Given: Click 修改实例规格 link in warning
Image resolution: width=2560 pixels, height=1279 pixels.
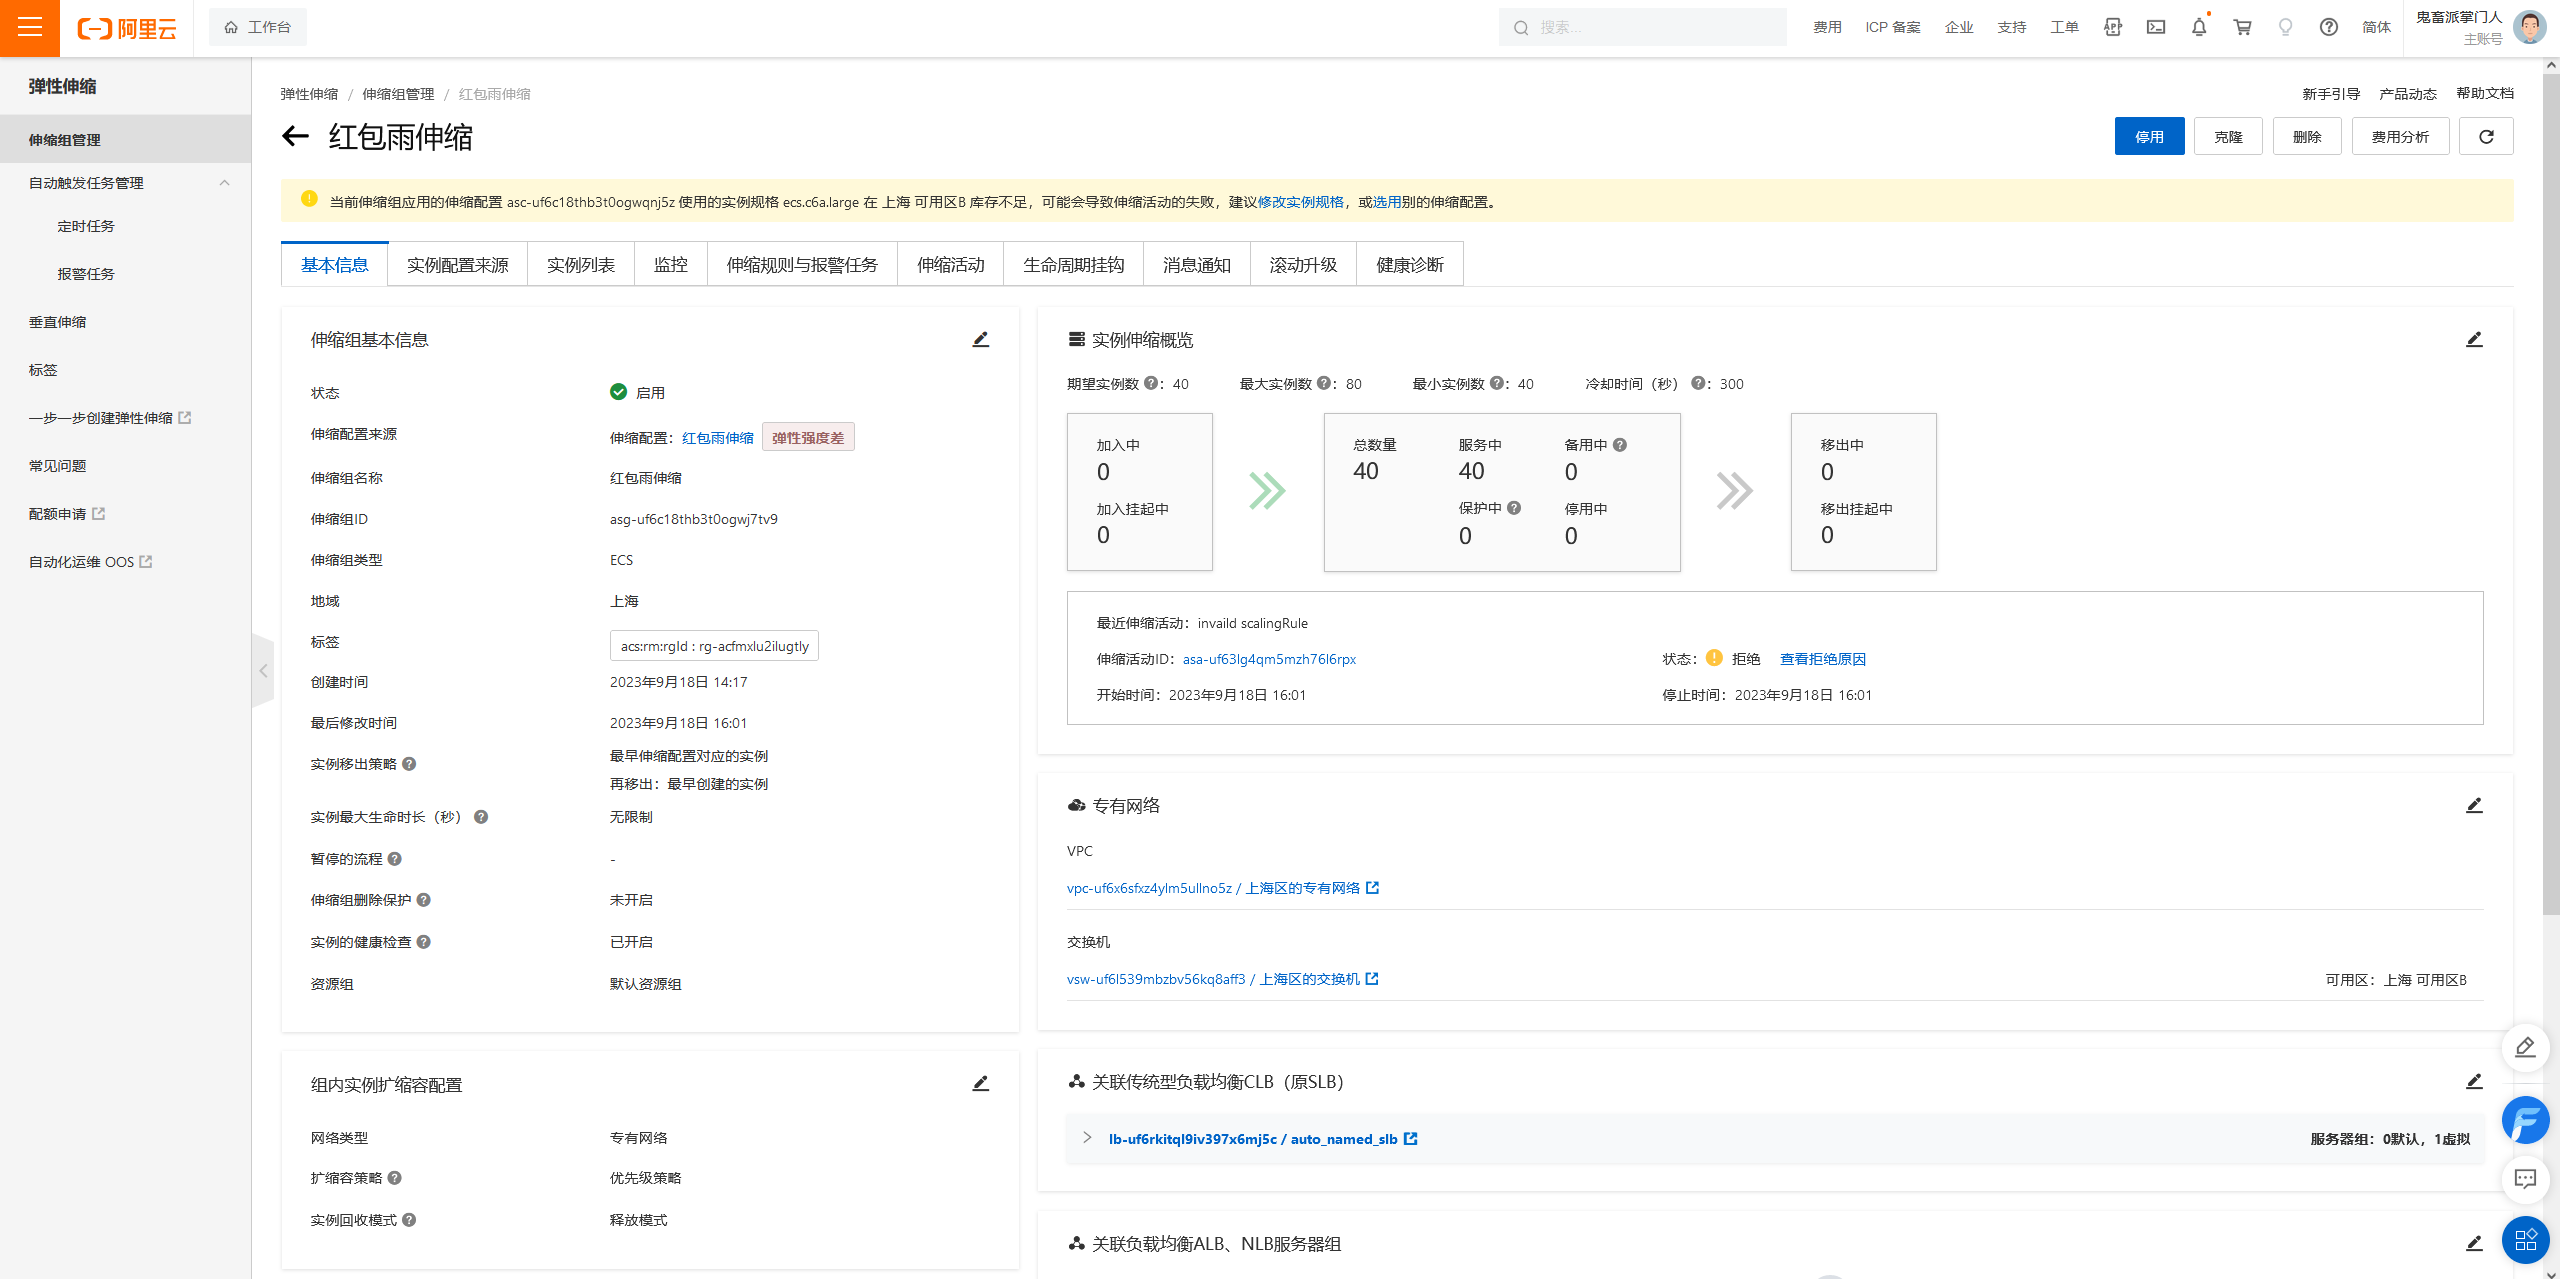Looking at the screenshot, I should [1300, 202].
